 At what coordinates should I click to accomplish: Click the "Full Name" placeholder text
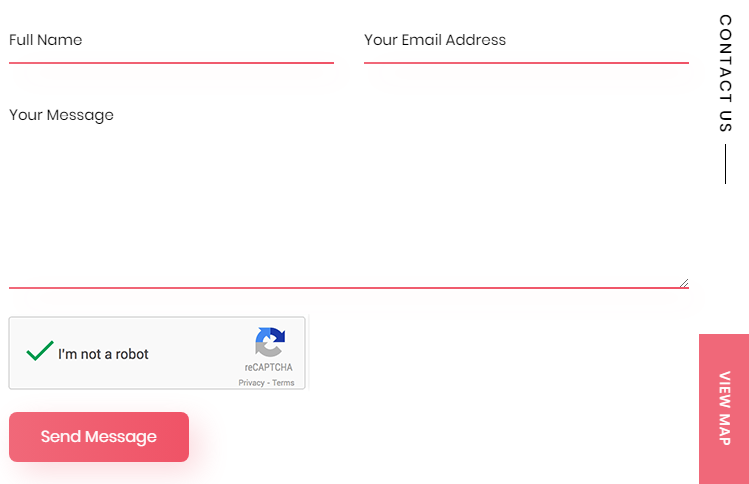pos(45,40)
